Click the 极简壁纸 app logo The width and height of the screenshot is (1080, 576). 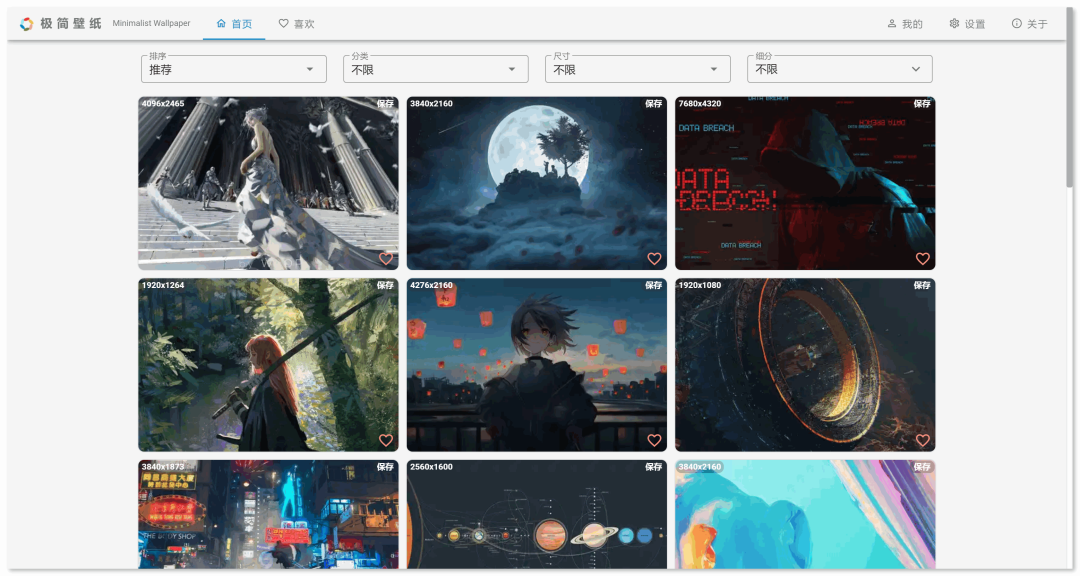pyautogui.click(x=26, y=24)
